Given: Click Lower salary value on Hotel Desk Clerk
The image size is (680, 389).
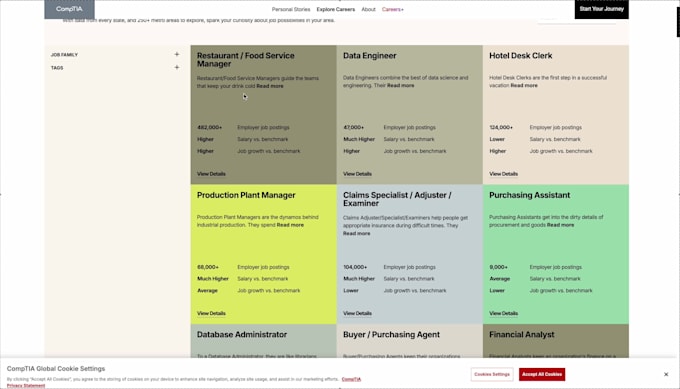Looking at the screenshot, I should [x=497, y=139].
